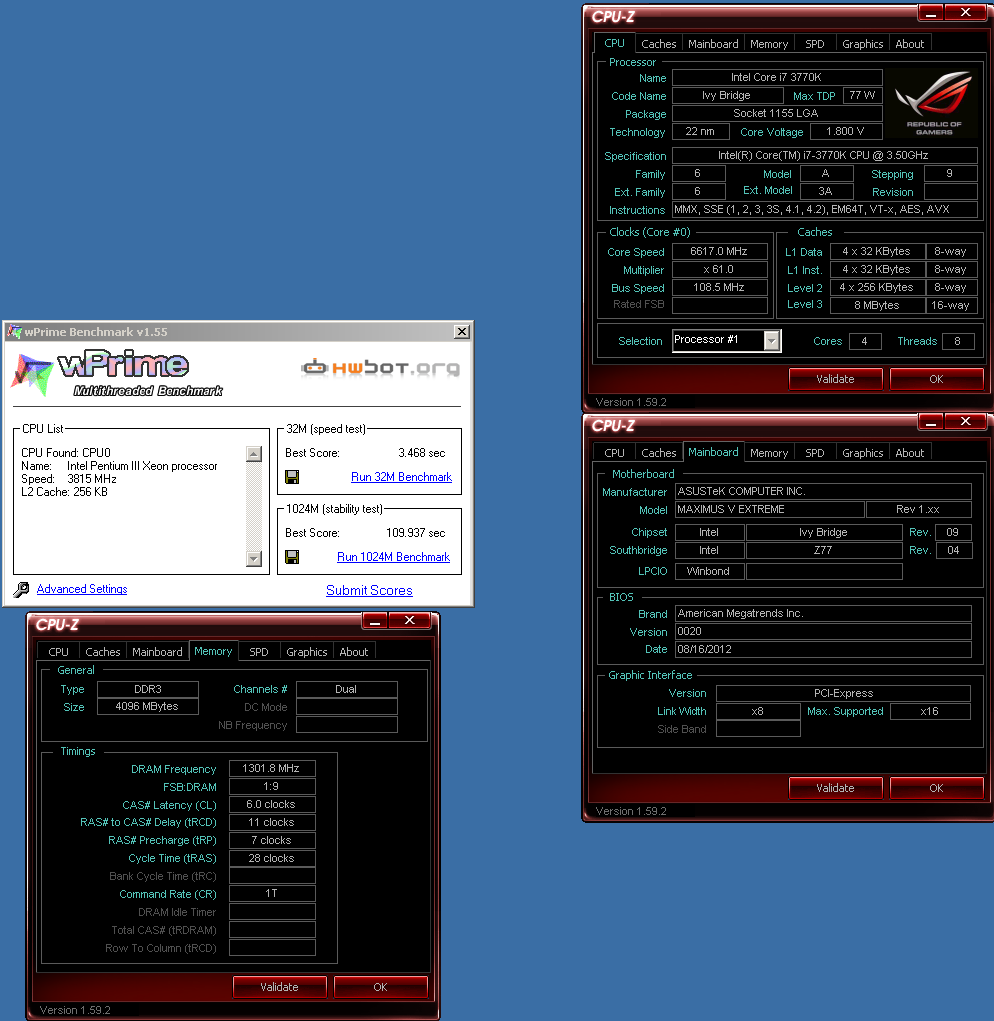Click the Specification field in CPU-Z

[x=824, y=156]
